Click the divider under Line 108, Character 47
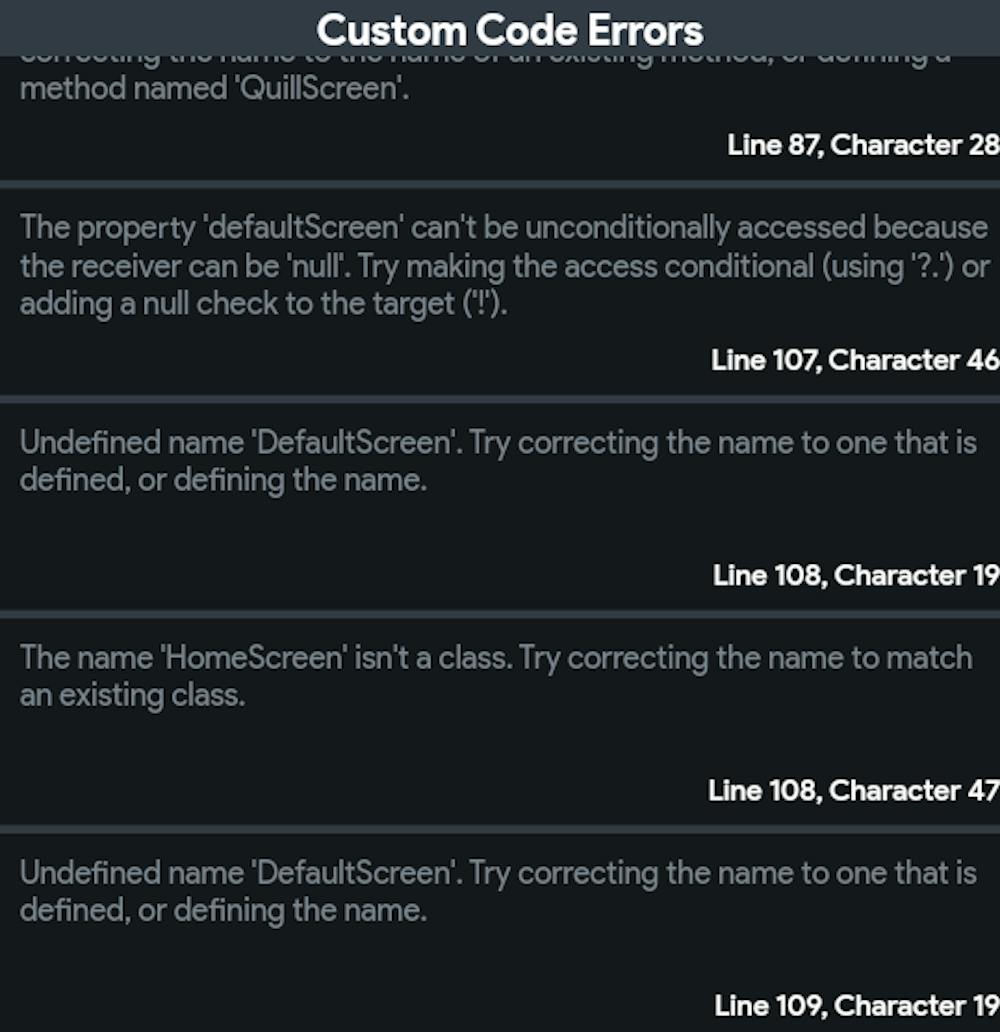Viewport: 1000px width, 1032px height. click(500, 829)
